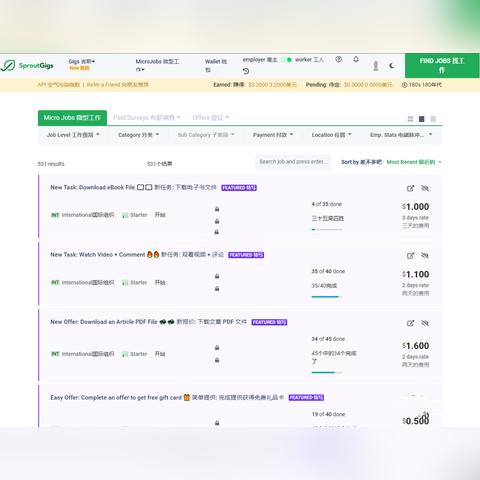Open Watch Video job in new tab icon
The image size is (480, 480).
click(x=410, y=256)
